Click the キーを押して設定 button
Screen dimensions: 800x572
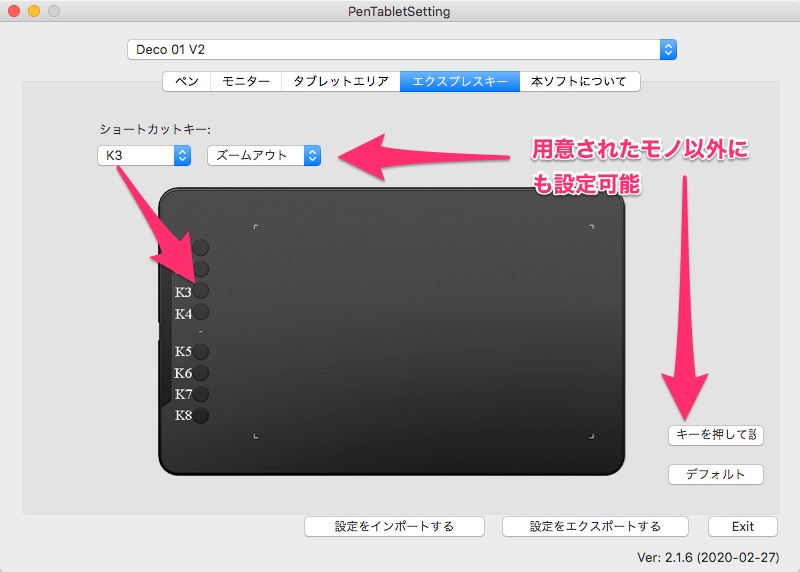point(716,435)
